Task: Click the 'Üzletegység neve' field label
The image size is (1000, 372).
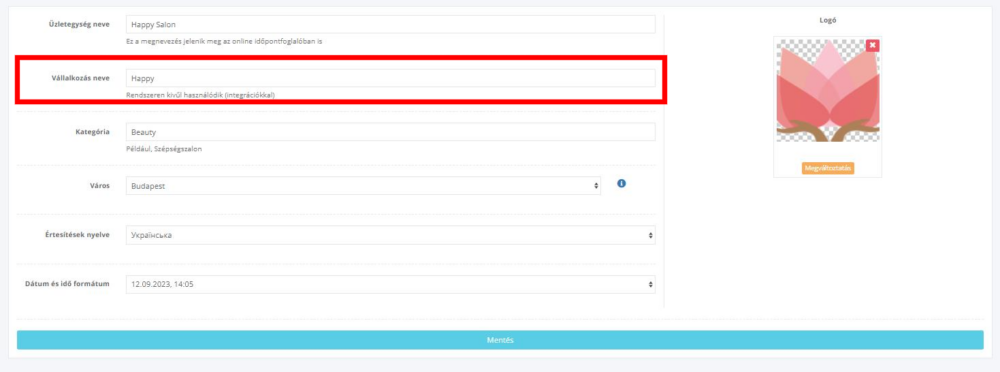Action: point(79,24)
